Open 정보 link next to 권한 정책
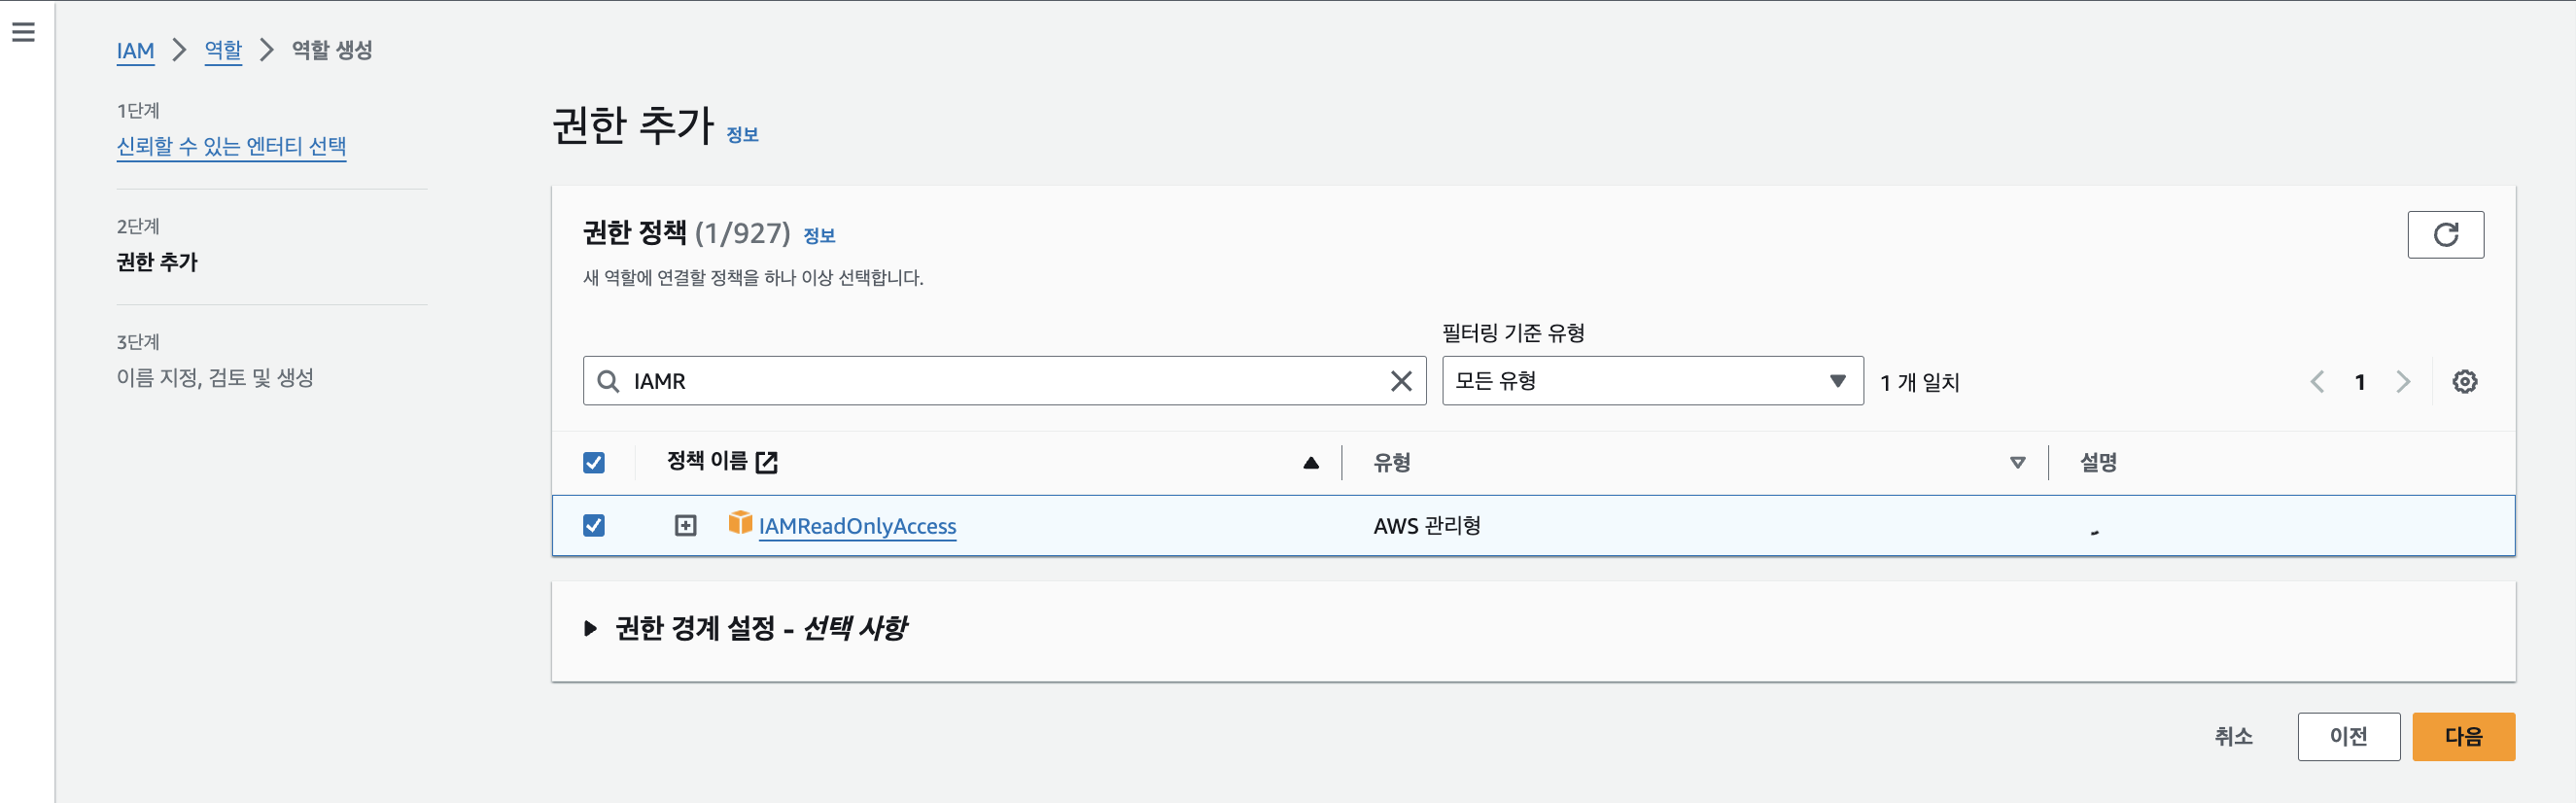Image resolution: width=2576 pixels, height=803 pixels. point(819,235)
